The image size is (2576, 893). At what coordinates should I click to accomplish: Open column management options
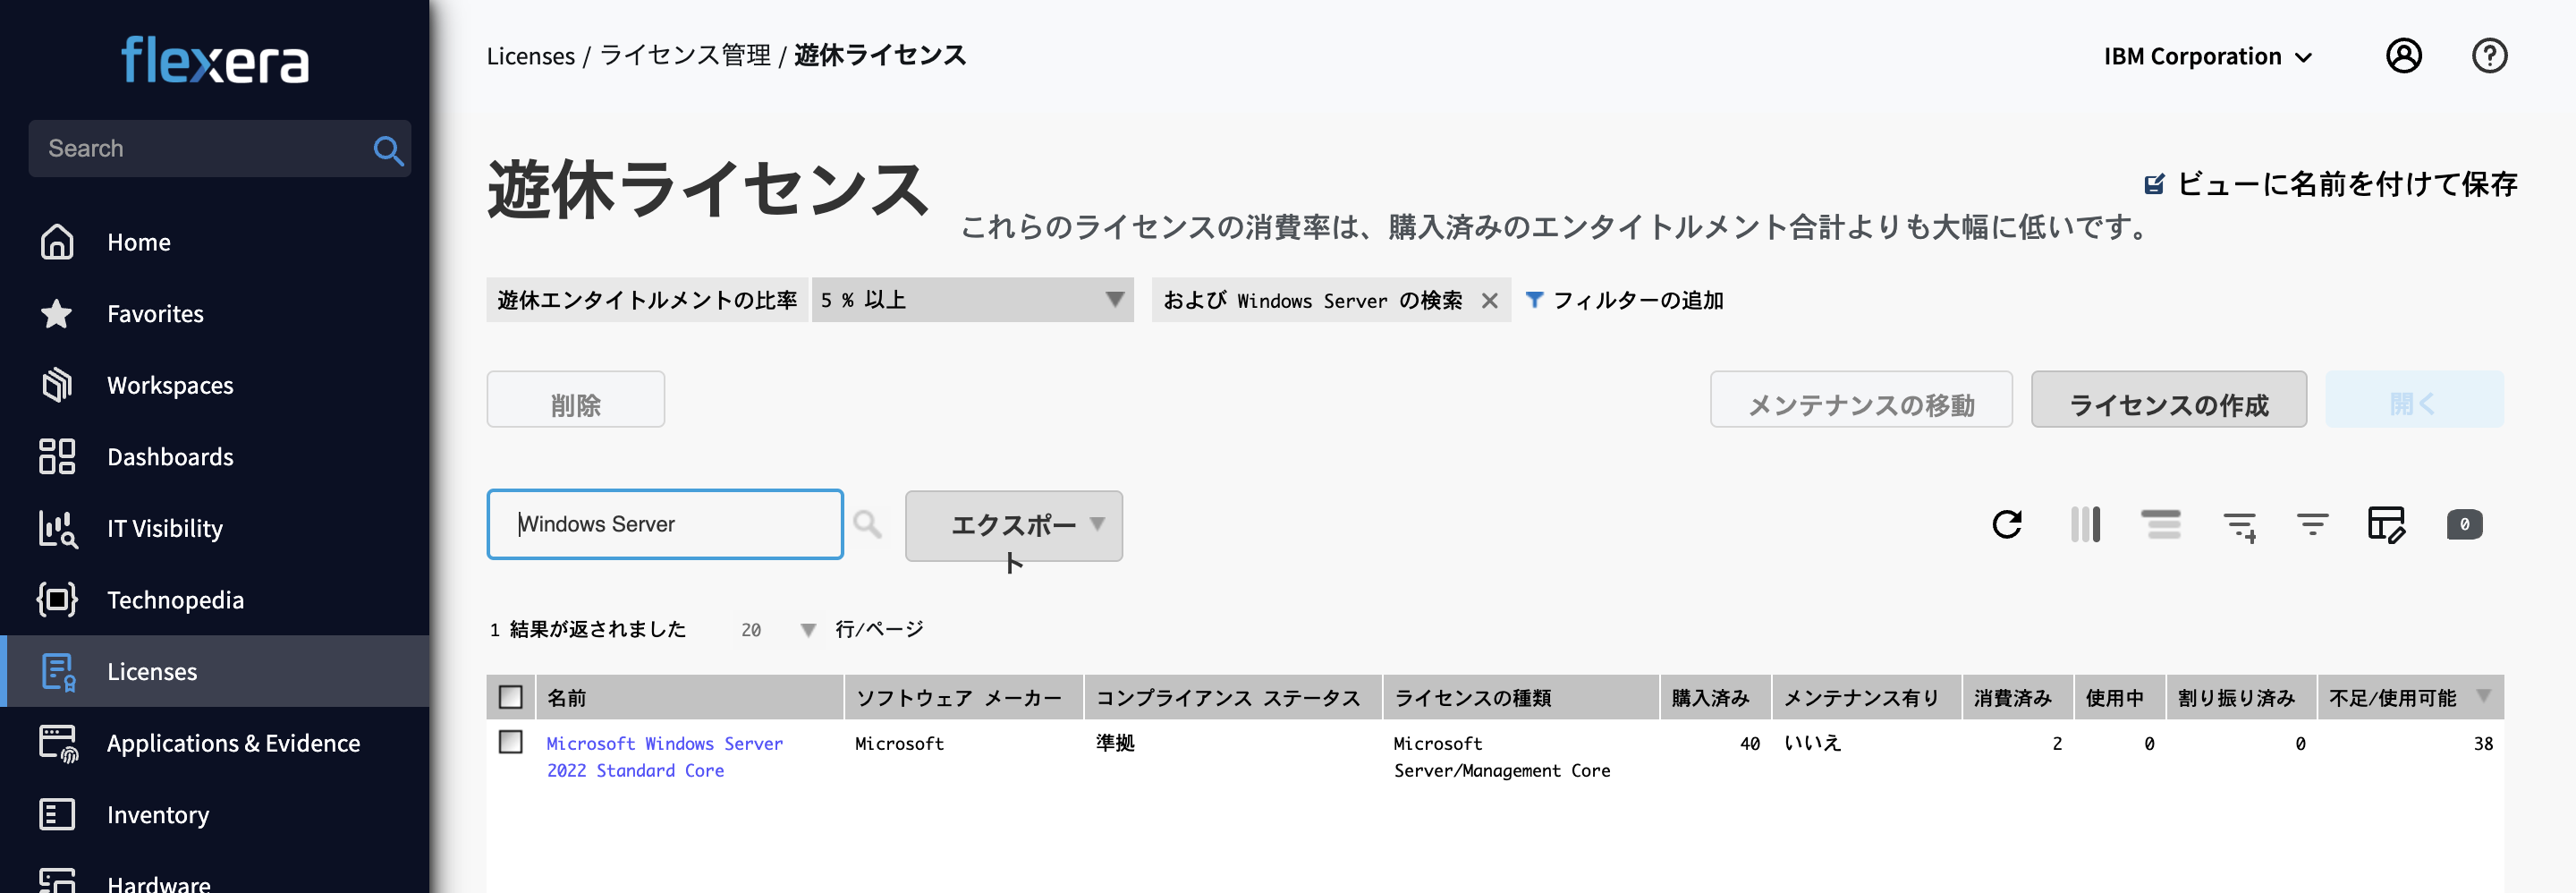pos(2085,524)
